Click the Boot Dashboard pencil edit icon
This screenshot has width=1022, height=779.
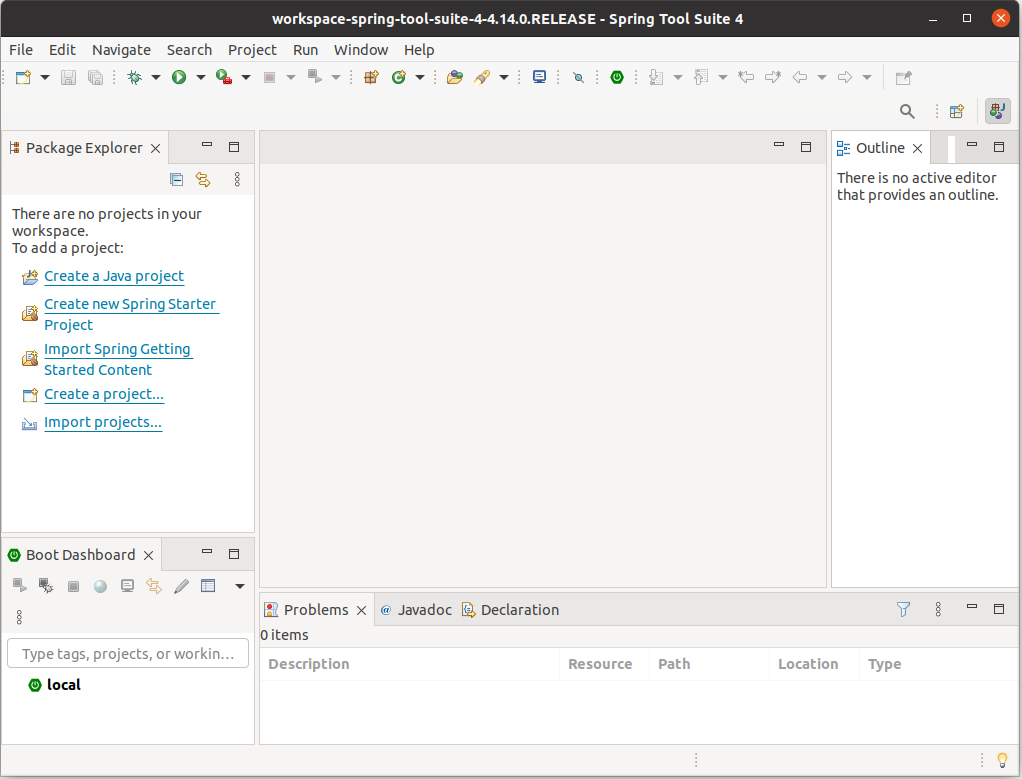click(181, 586)
